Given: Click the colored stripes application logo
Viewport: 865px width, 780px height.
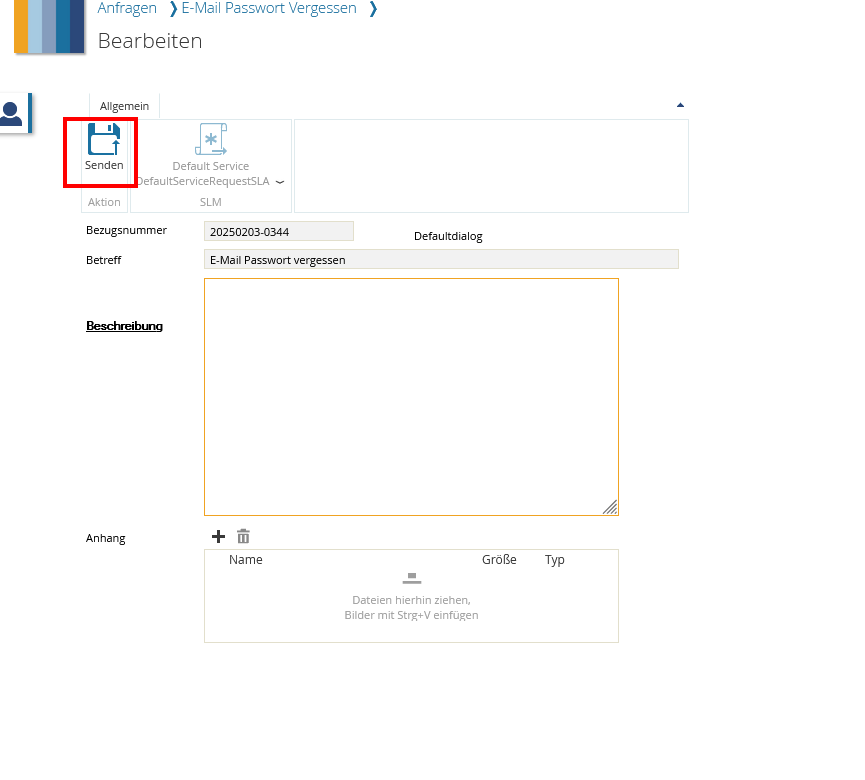Looking at the screenshot, I should [49, 25].
